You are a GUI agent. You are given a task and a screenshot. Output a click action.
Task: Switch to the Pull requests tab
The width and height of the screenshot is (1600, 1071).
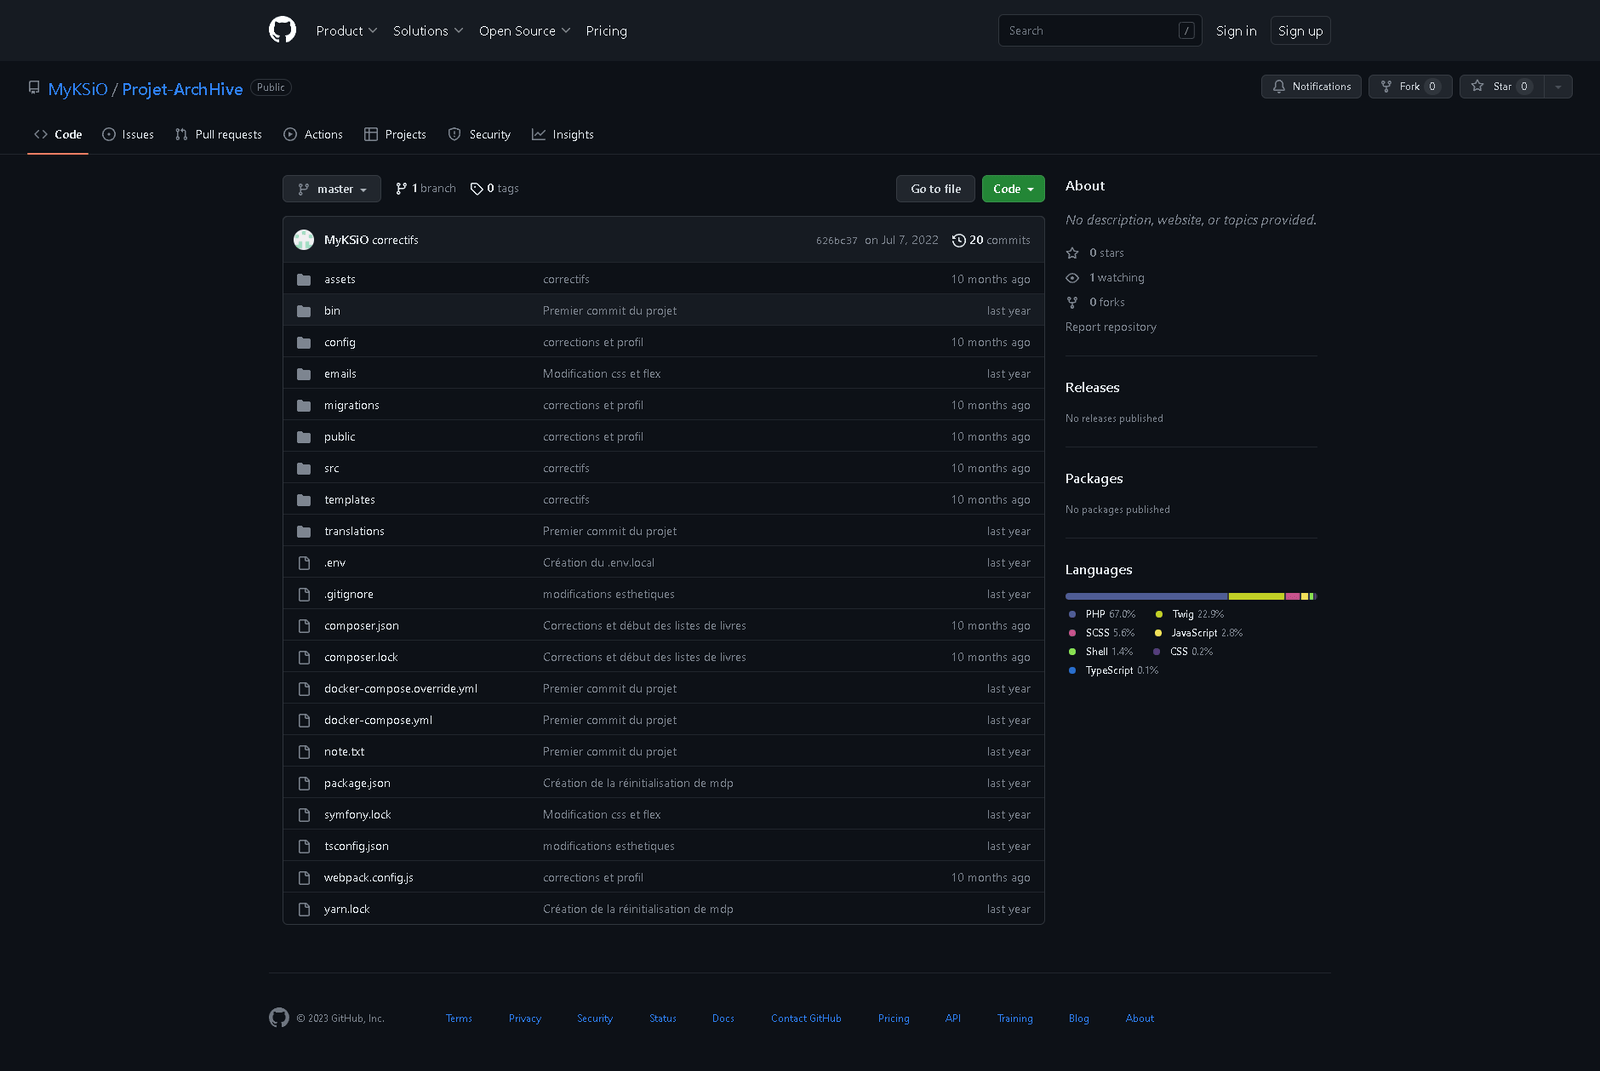tap(218, 135)
